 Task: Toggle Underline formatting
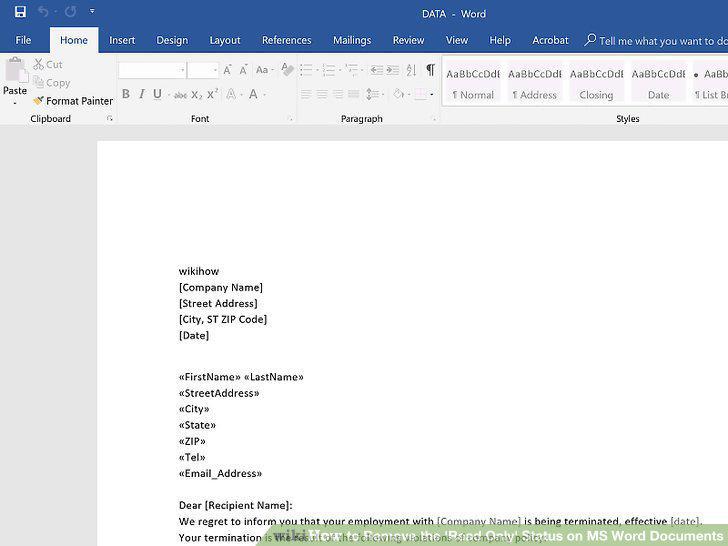click(157, 94)
